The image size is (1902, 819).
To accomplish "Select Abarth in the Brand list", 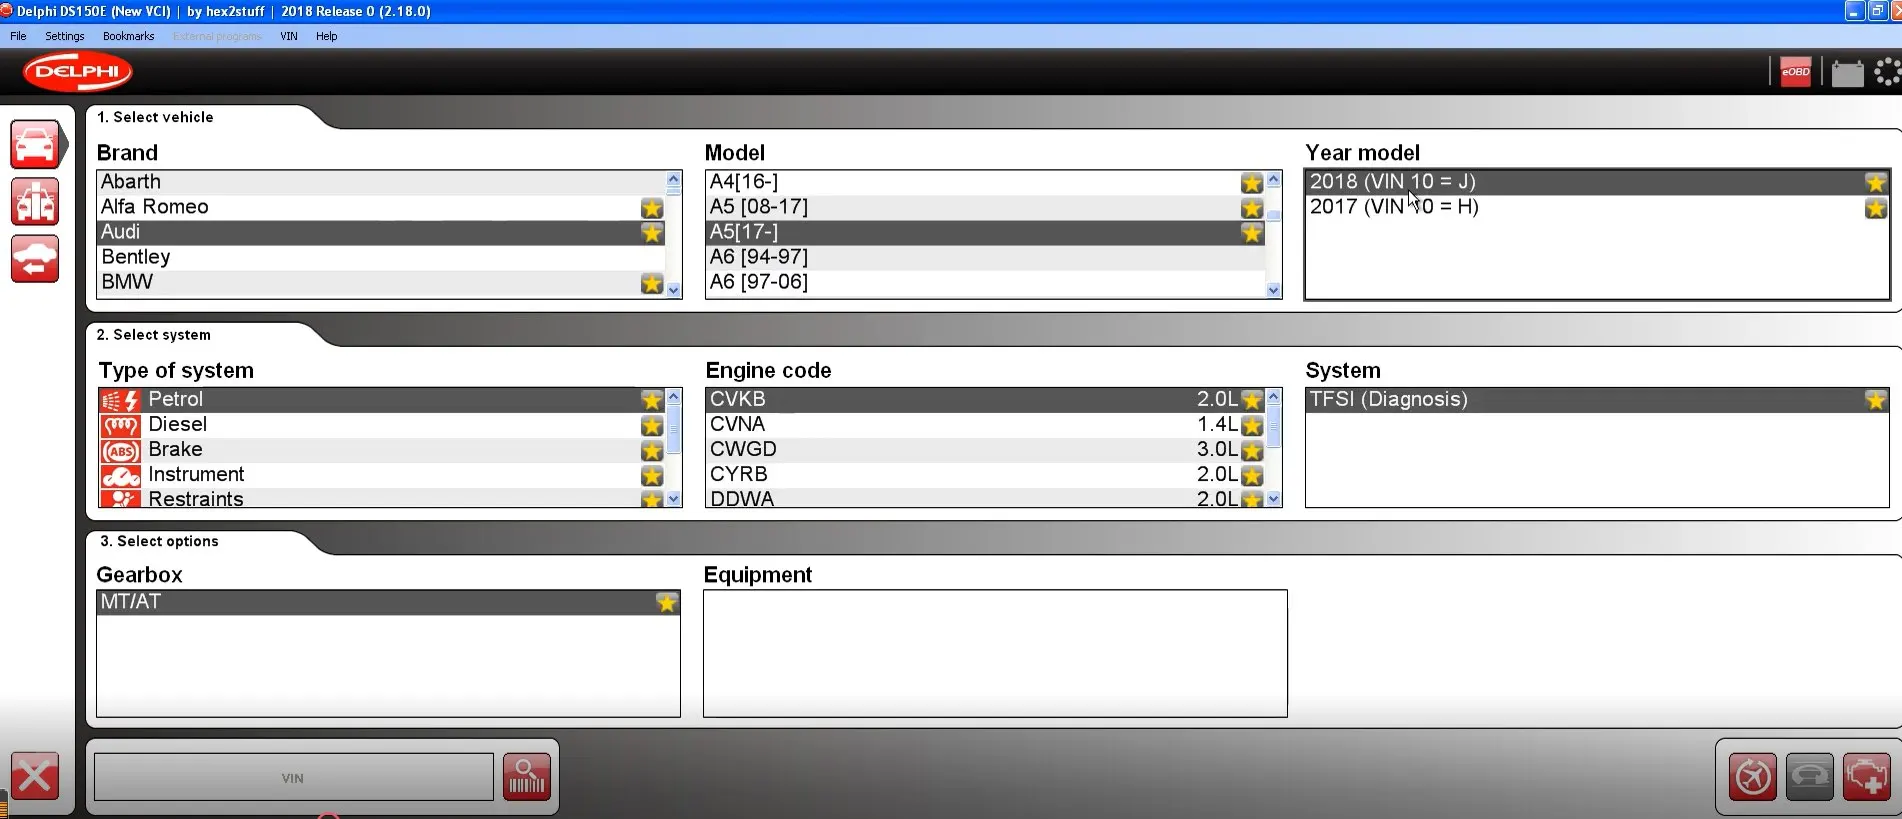I will (x=381, y=182).
